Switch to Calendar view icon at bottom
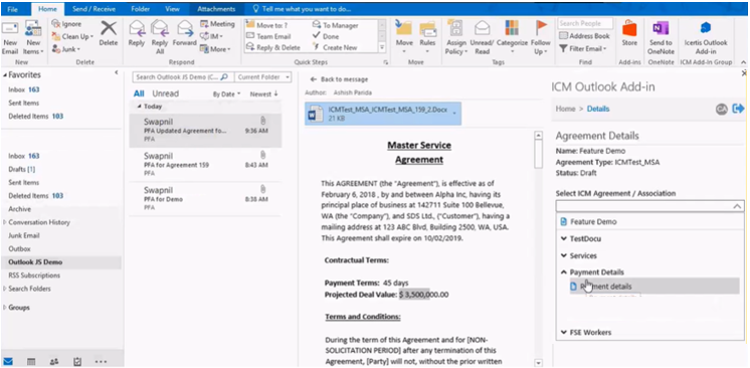The image size is (750, 368). pyautogui.click(x=31, y=362)
